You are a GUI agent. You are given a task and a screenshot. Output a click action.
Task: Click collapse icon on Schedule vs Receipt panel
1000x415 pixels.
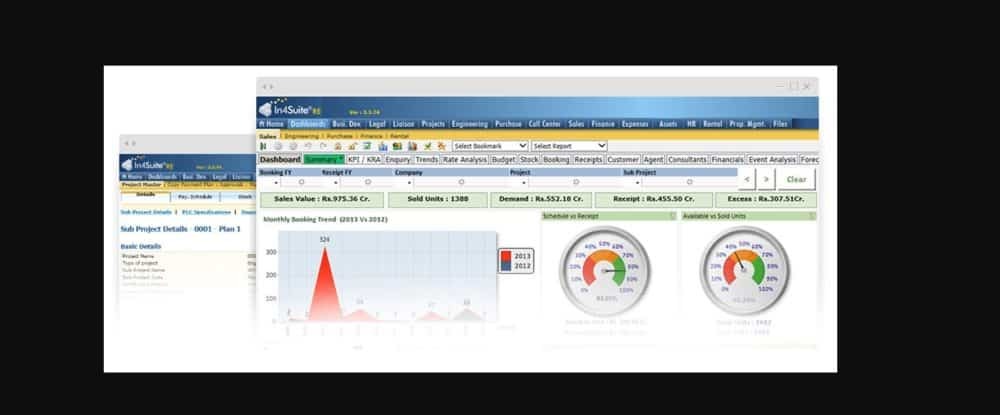click(673, 216)
